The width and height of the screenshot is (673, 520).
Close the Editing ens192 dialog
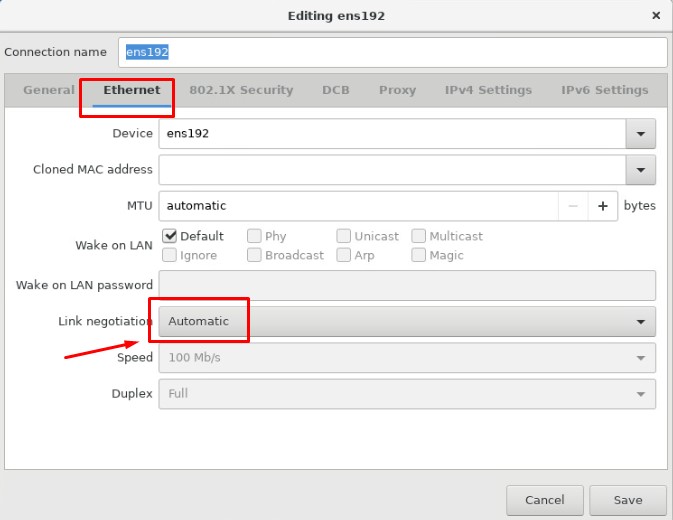click(x=656, y=16)
